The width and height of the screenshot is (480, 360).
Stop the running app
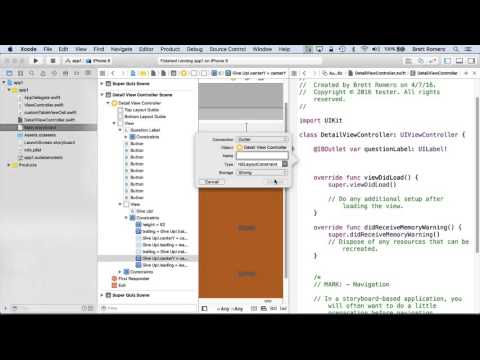[x=52, y=61]
